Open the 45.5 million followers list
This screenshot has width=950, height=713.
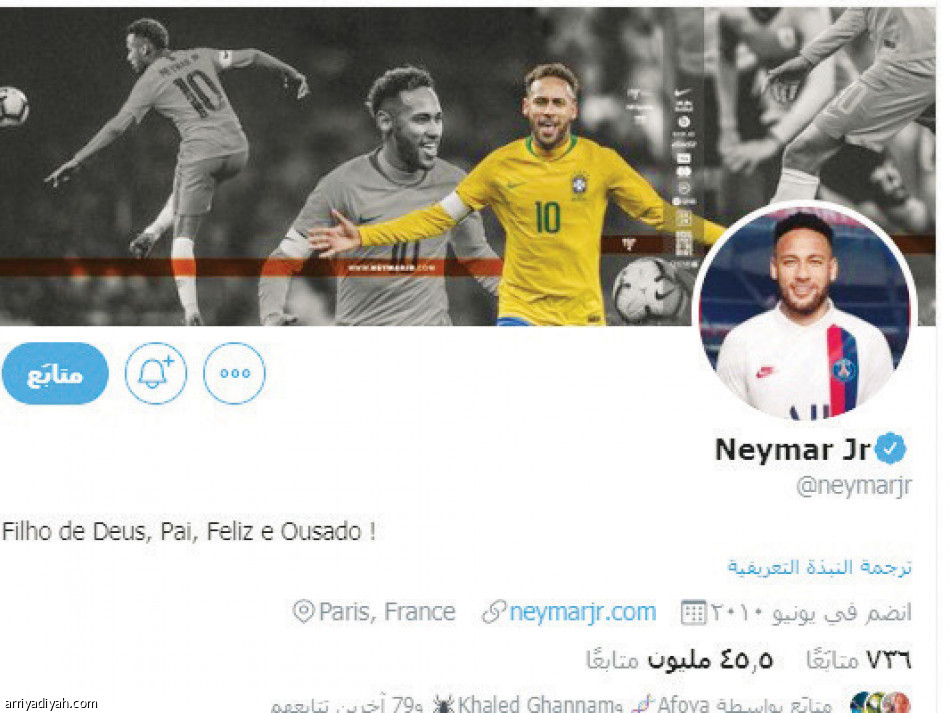[x=679, y=659]
